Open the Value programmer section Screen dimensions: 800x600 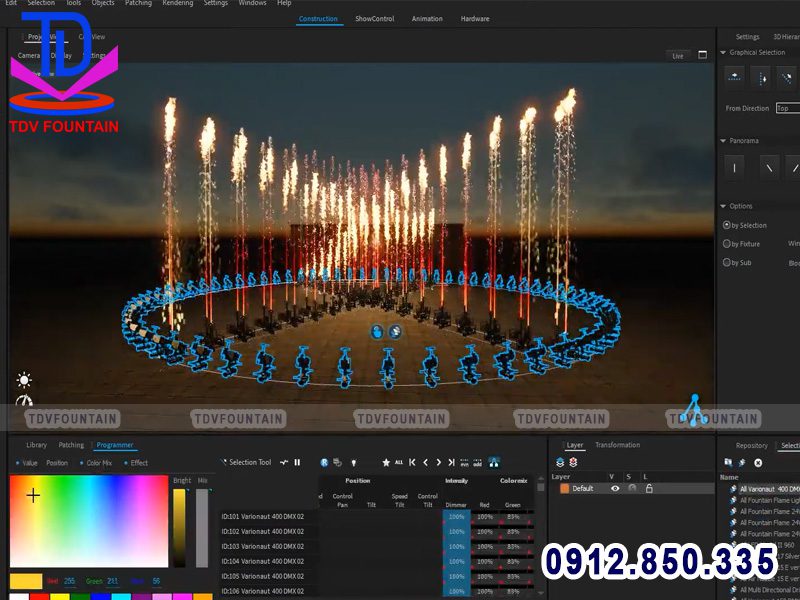(30, 463)
